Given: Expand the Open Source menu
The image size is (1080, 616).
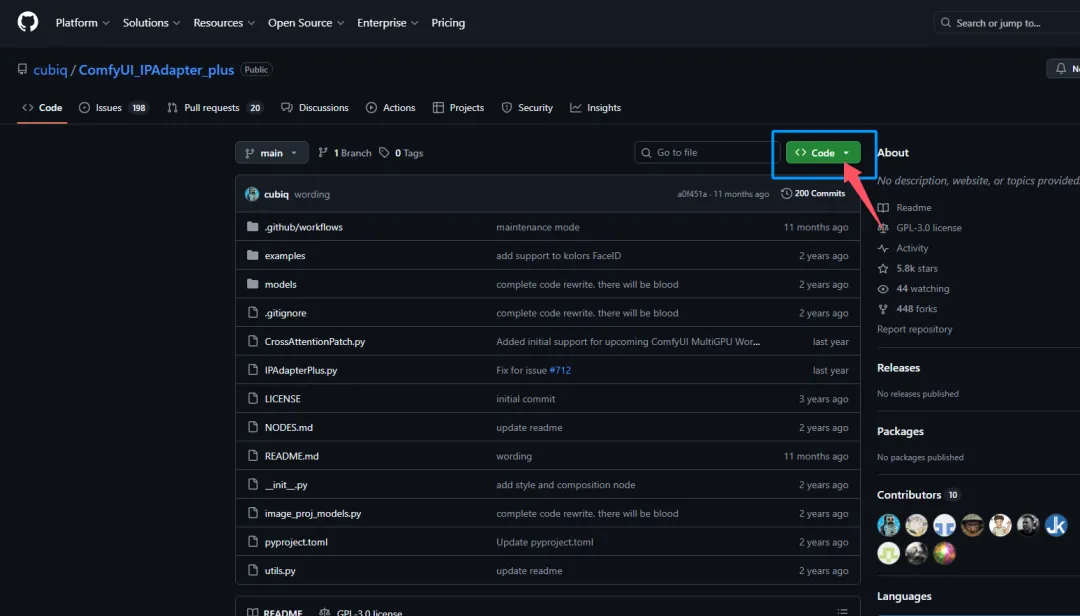Looking at the screenshot, I should pyautogui.click(x=306, y=23).
